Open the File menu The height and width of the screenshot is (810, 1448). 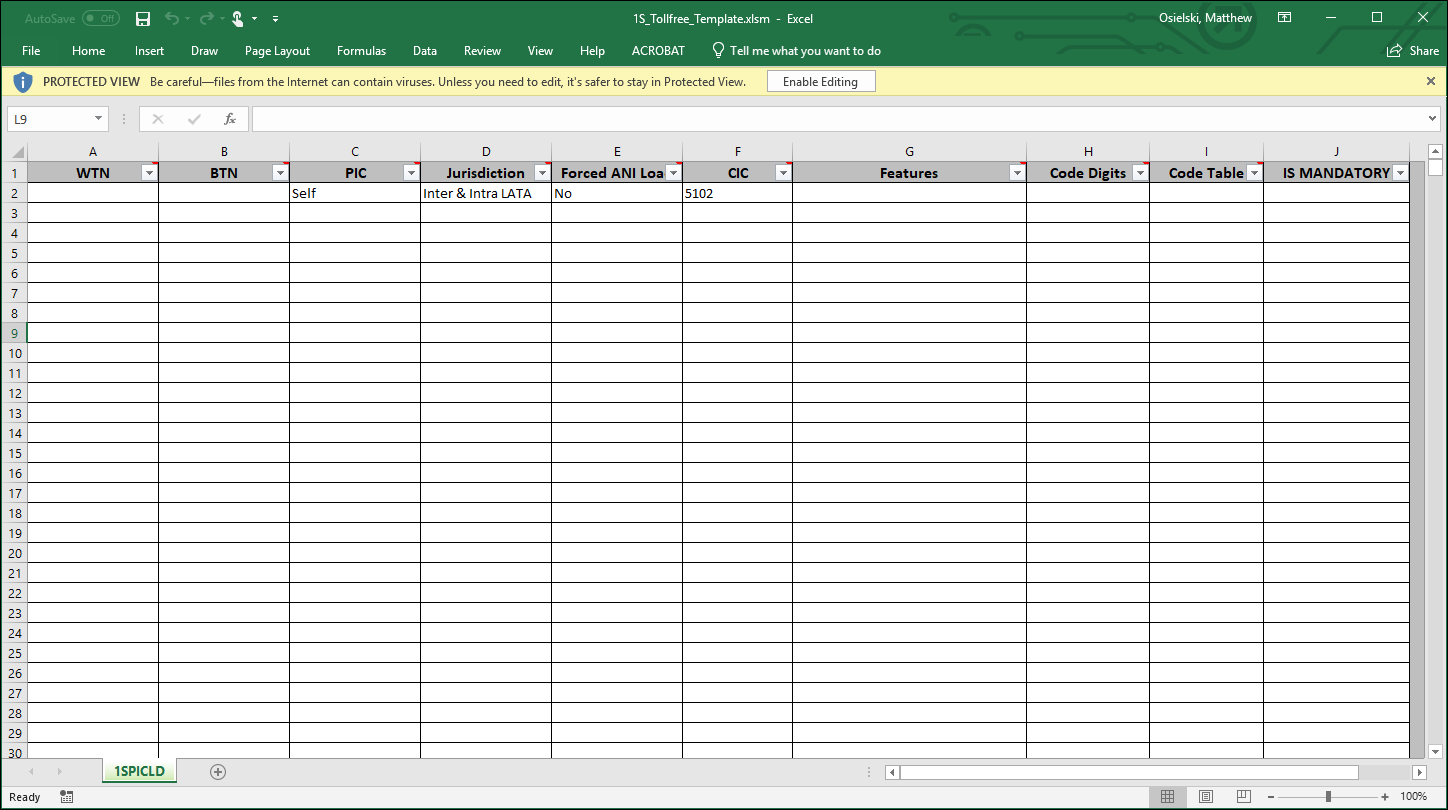pos(31,51)
